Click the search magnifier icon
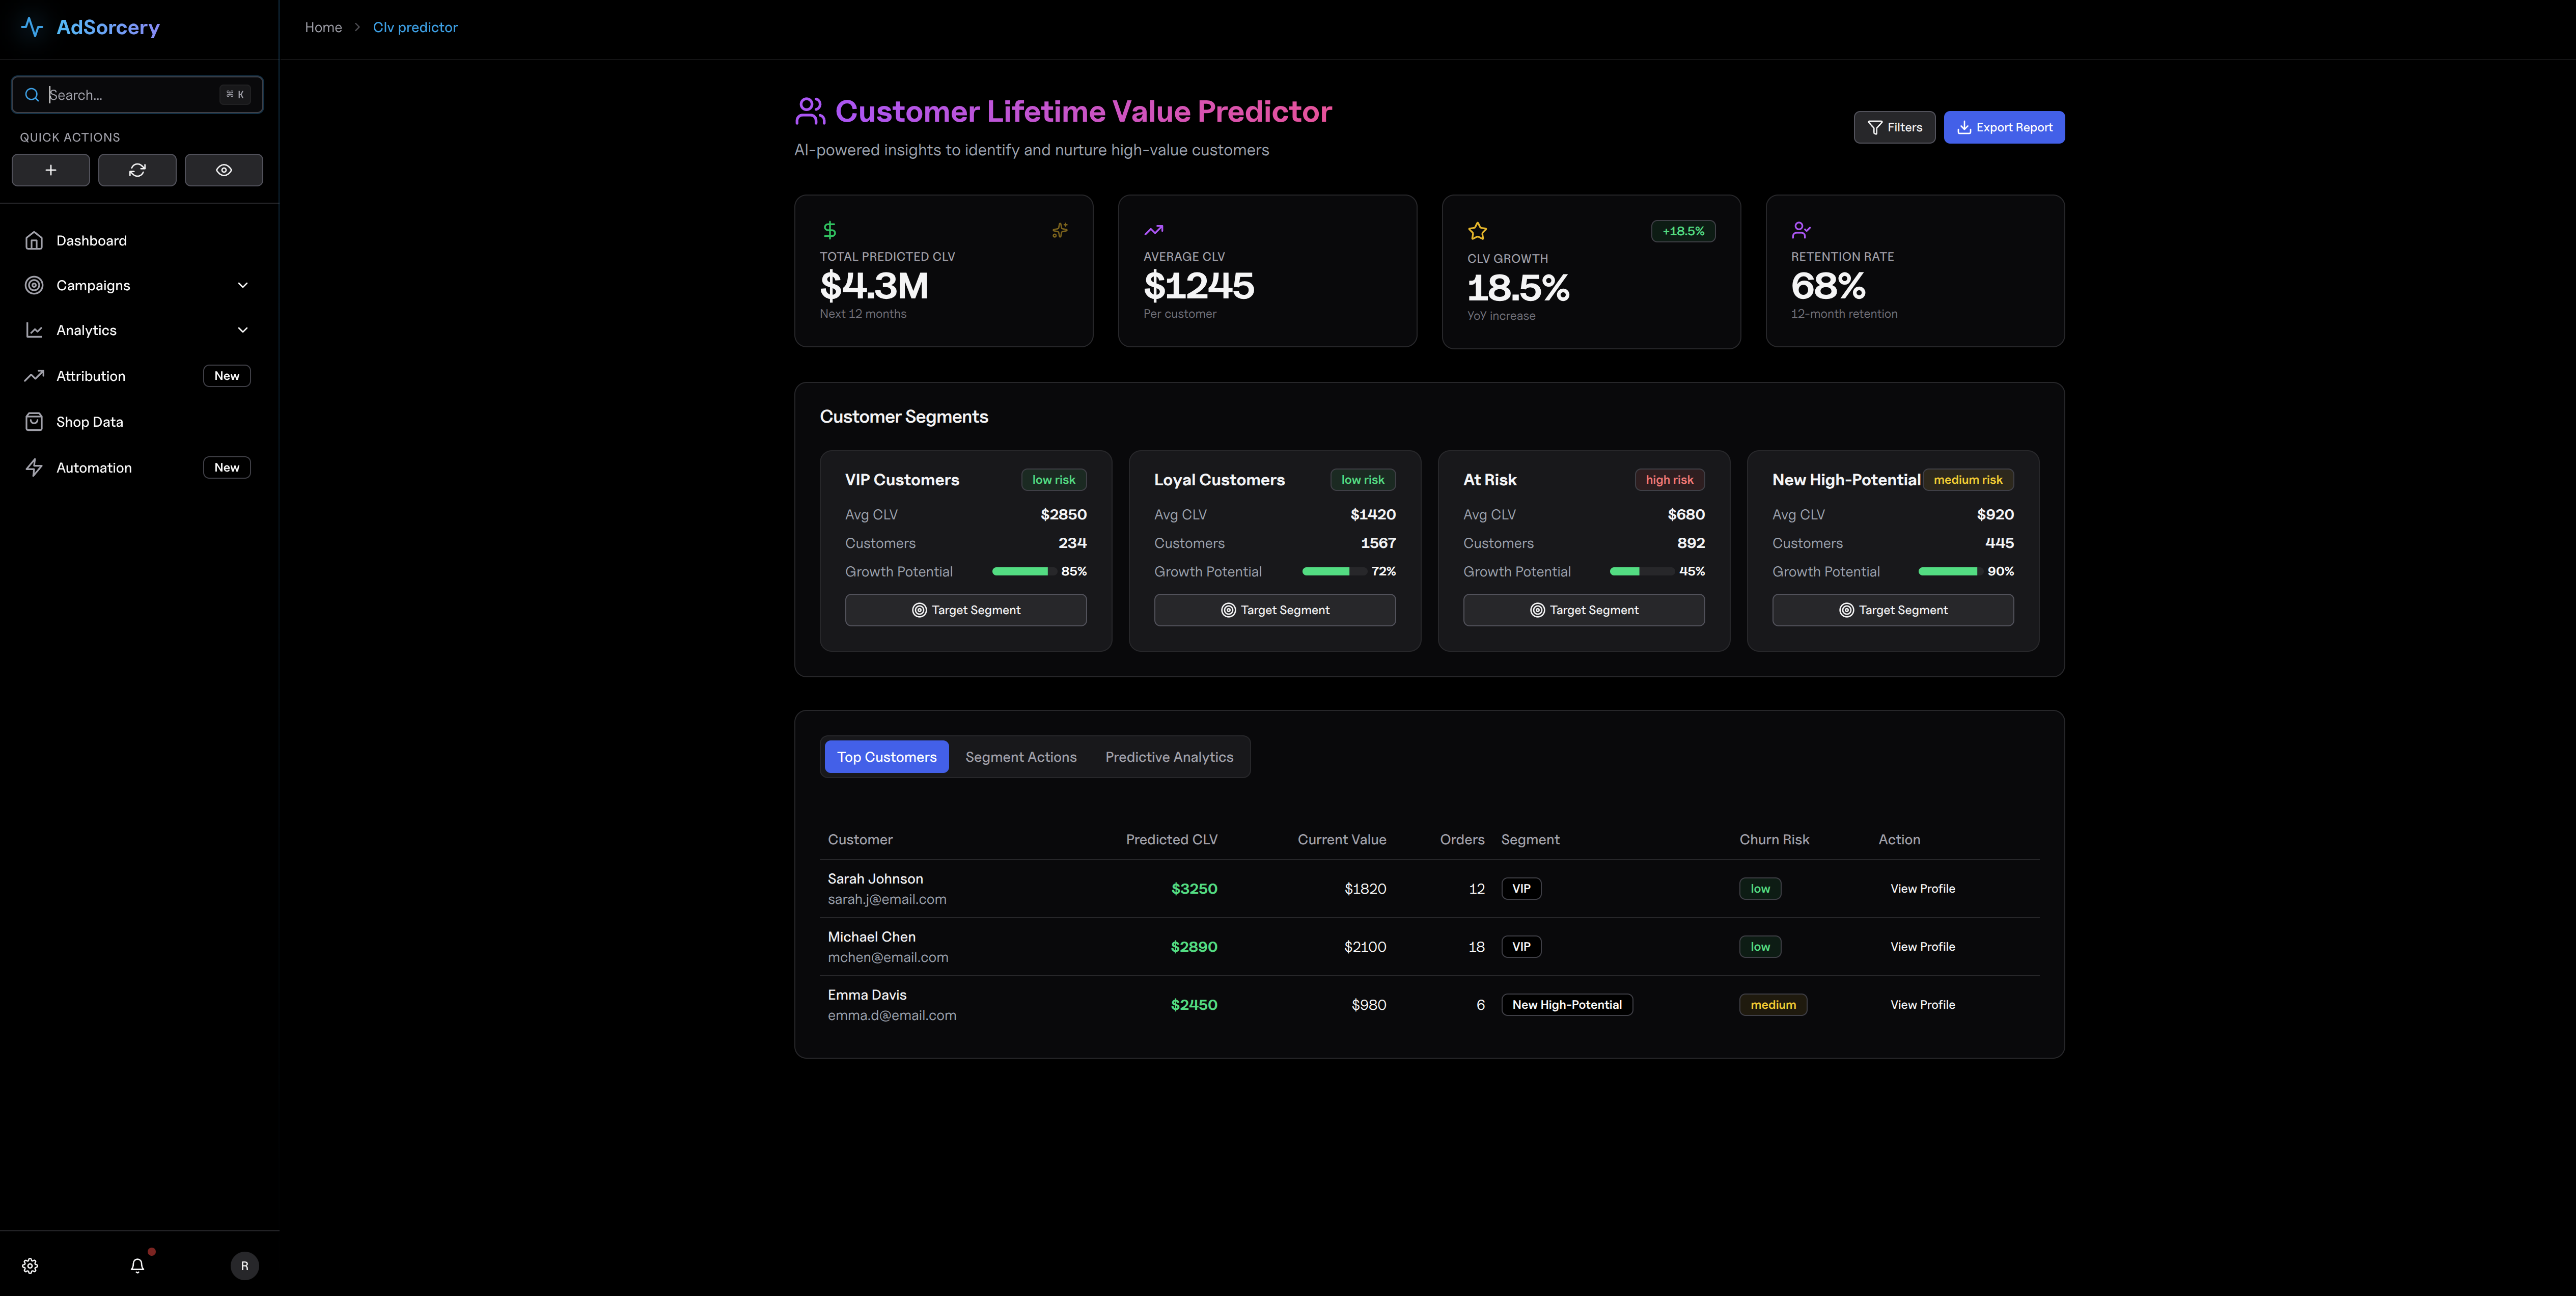Viewport: 2576px width, 1296px height. [32, 95]
